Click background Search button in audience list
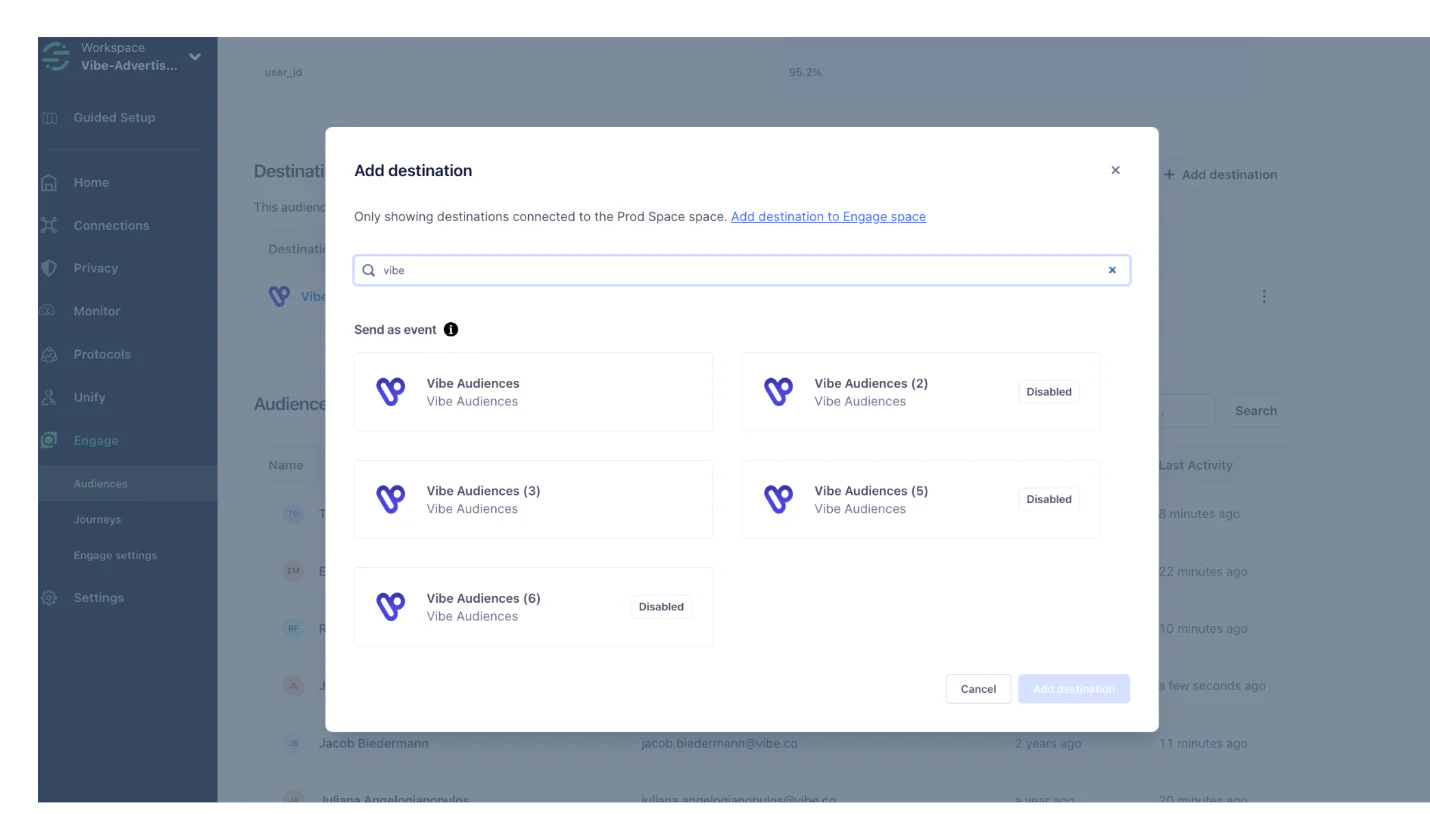This screenshot has height=814, width=1430. pos(1255,411)
